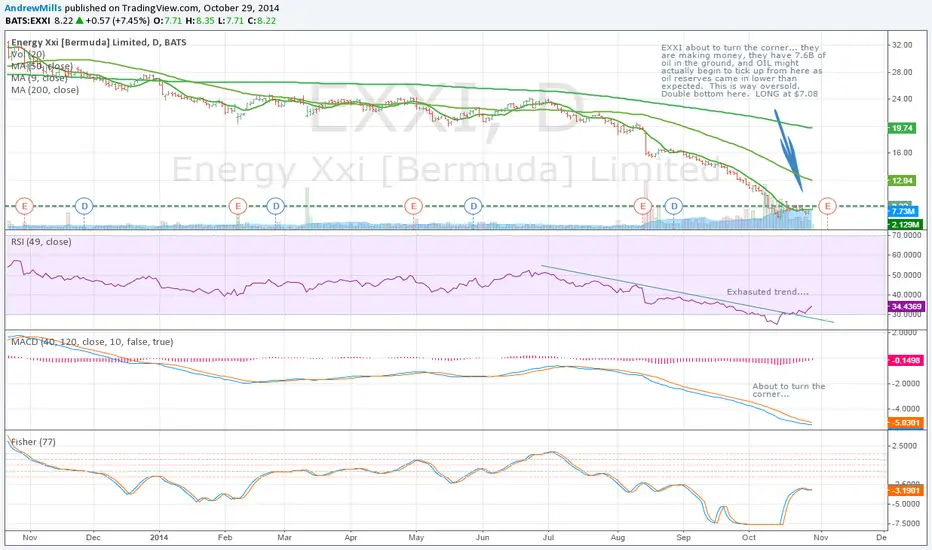This screenshot has width=932, height=550.
Task: Click the BATS:EXXI ticker symbol in header
Action: (28, 21)
